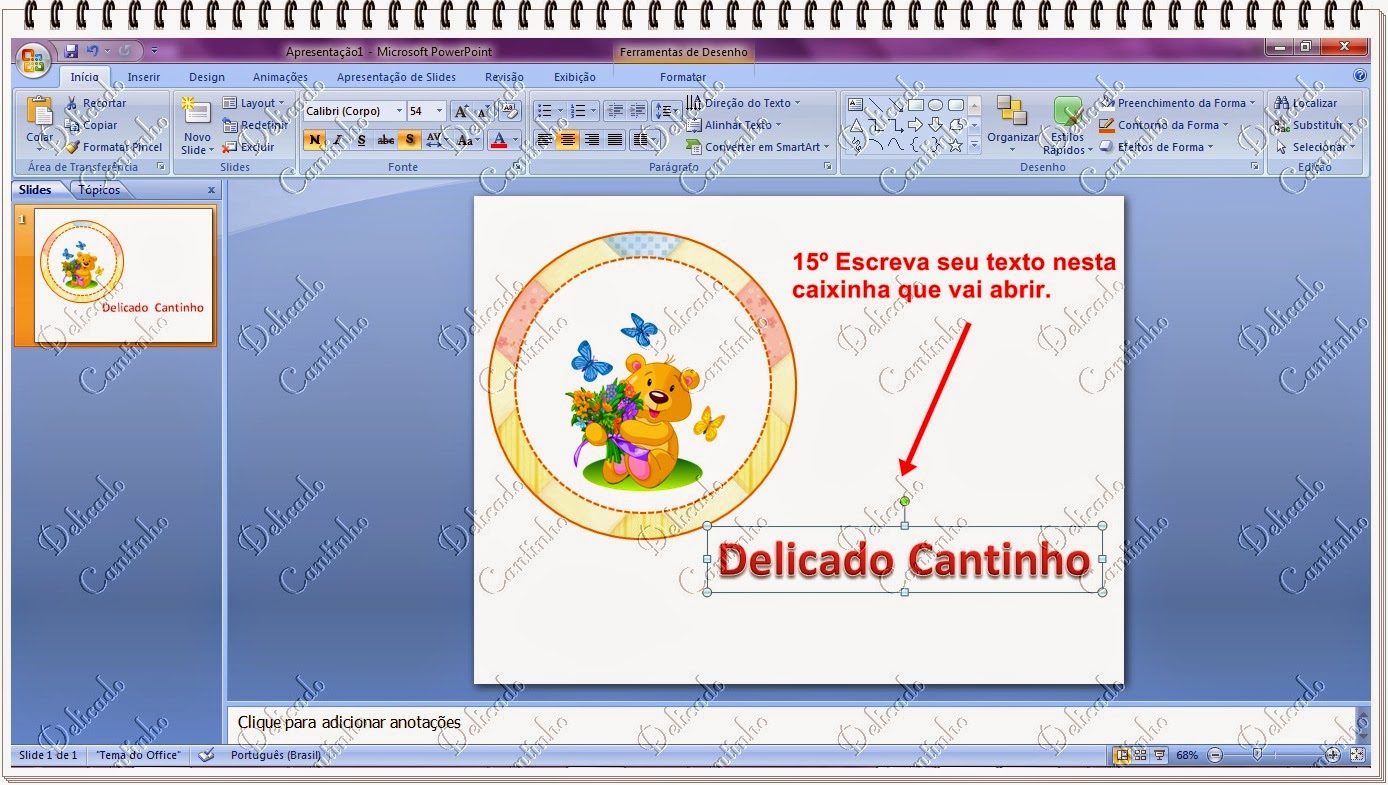Switch to the Tópicos outline pane tab

pos(99,190)
